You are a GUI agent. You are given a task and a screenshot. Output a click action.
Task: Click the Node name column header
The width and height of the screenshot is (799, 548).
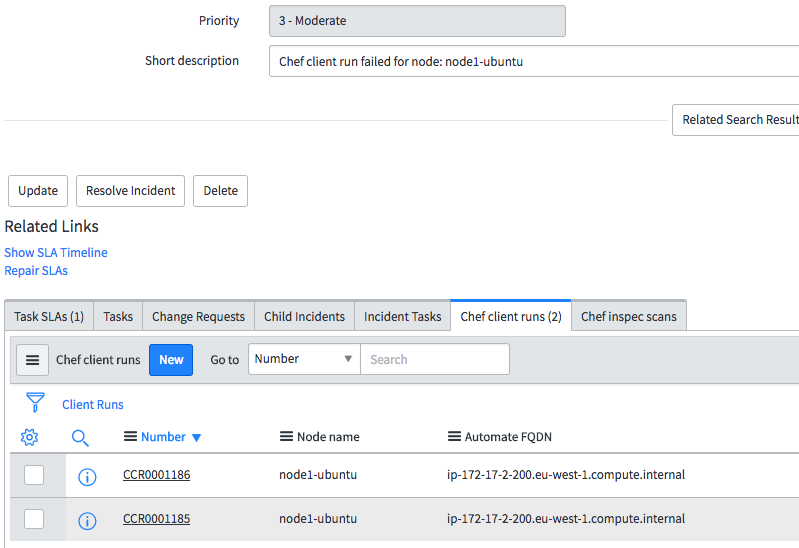tap(328, 437)
